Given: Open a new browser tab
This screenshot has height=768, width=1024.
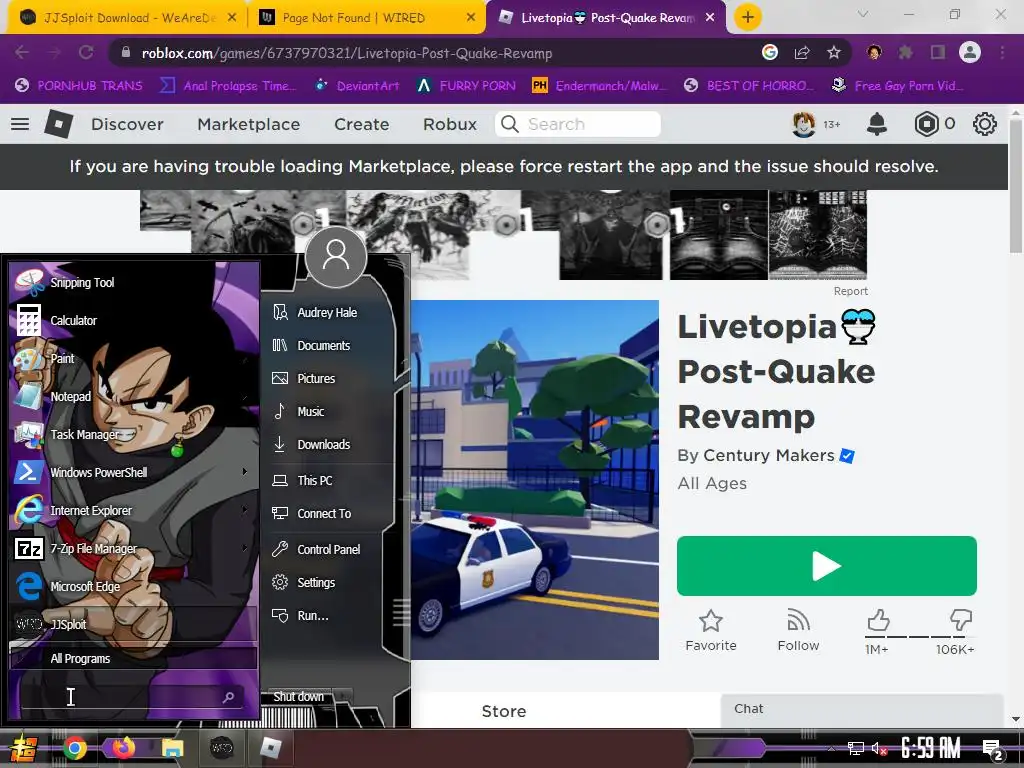Looking at the screenshot, I should (x=748, y=18).
